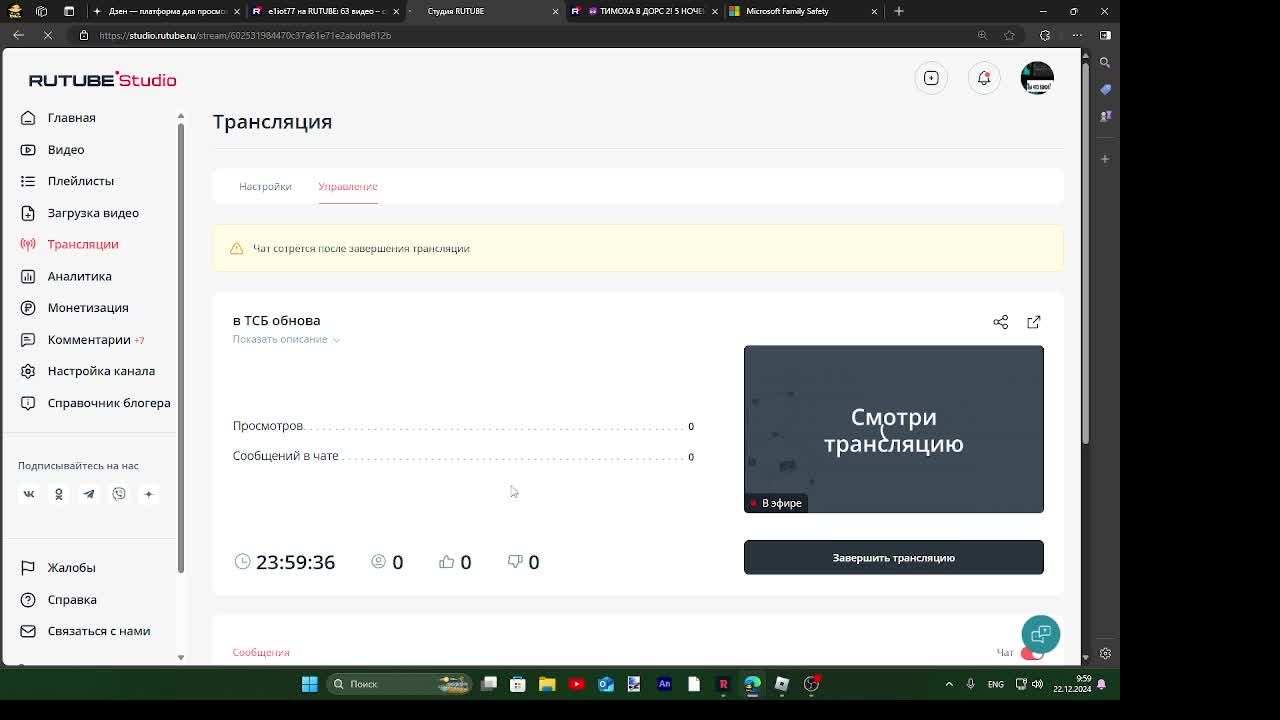Click the Telegram social icon
The height and width of the screenshot is (720, 1280).
(x=89, y=494)
